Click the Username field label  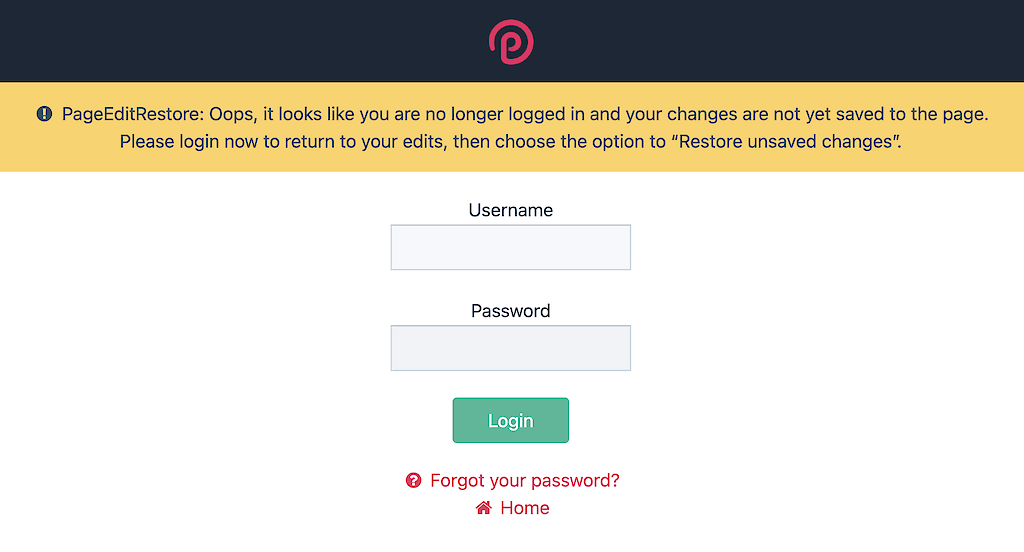click(511, 210)
